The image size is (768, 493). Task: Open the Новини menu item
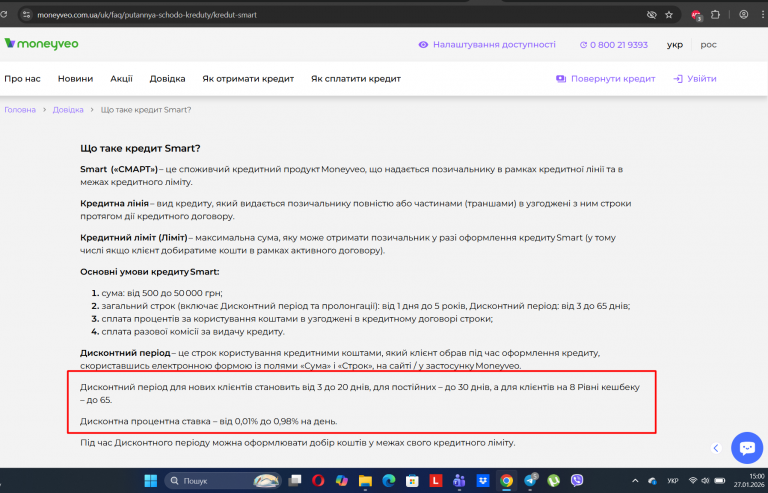[x=75, y=78]
